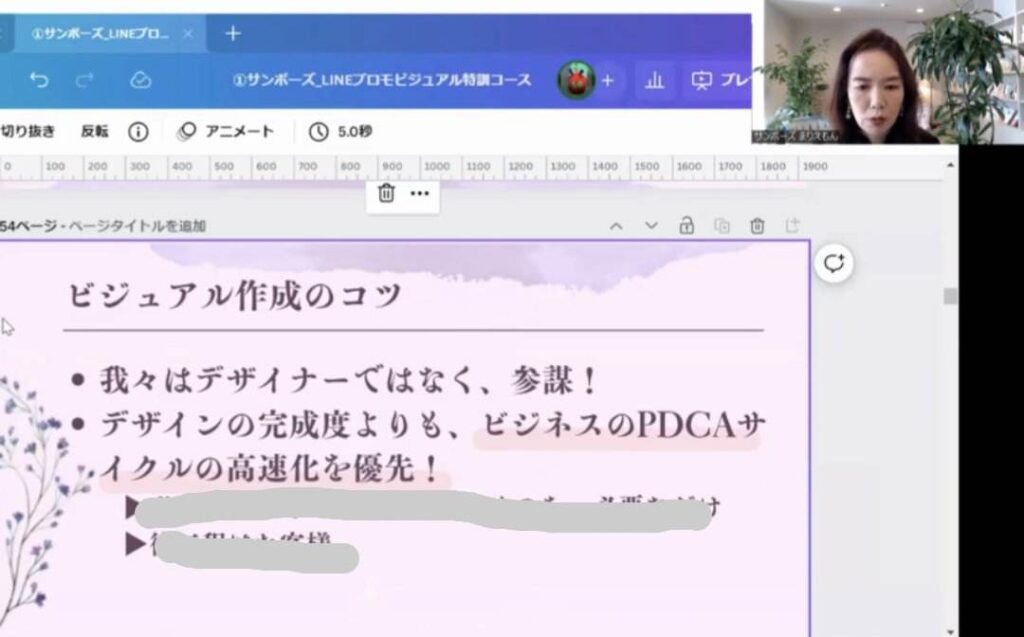Move page 54 up
The height and width of the screenshot is (637, 1024).
[x=616, y=226]
